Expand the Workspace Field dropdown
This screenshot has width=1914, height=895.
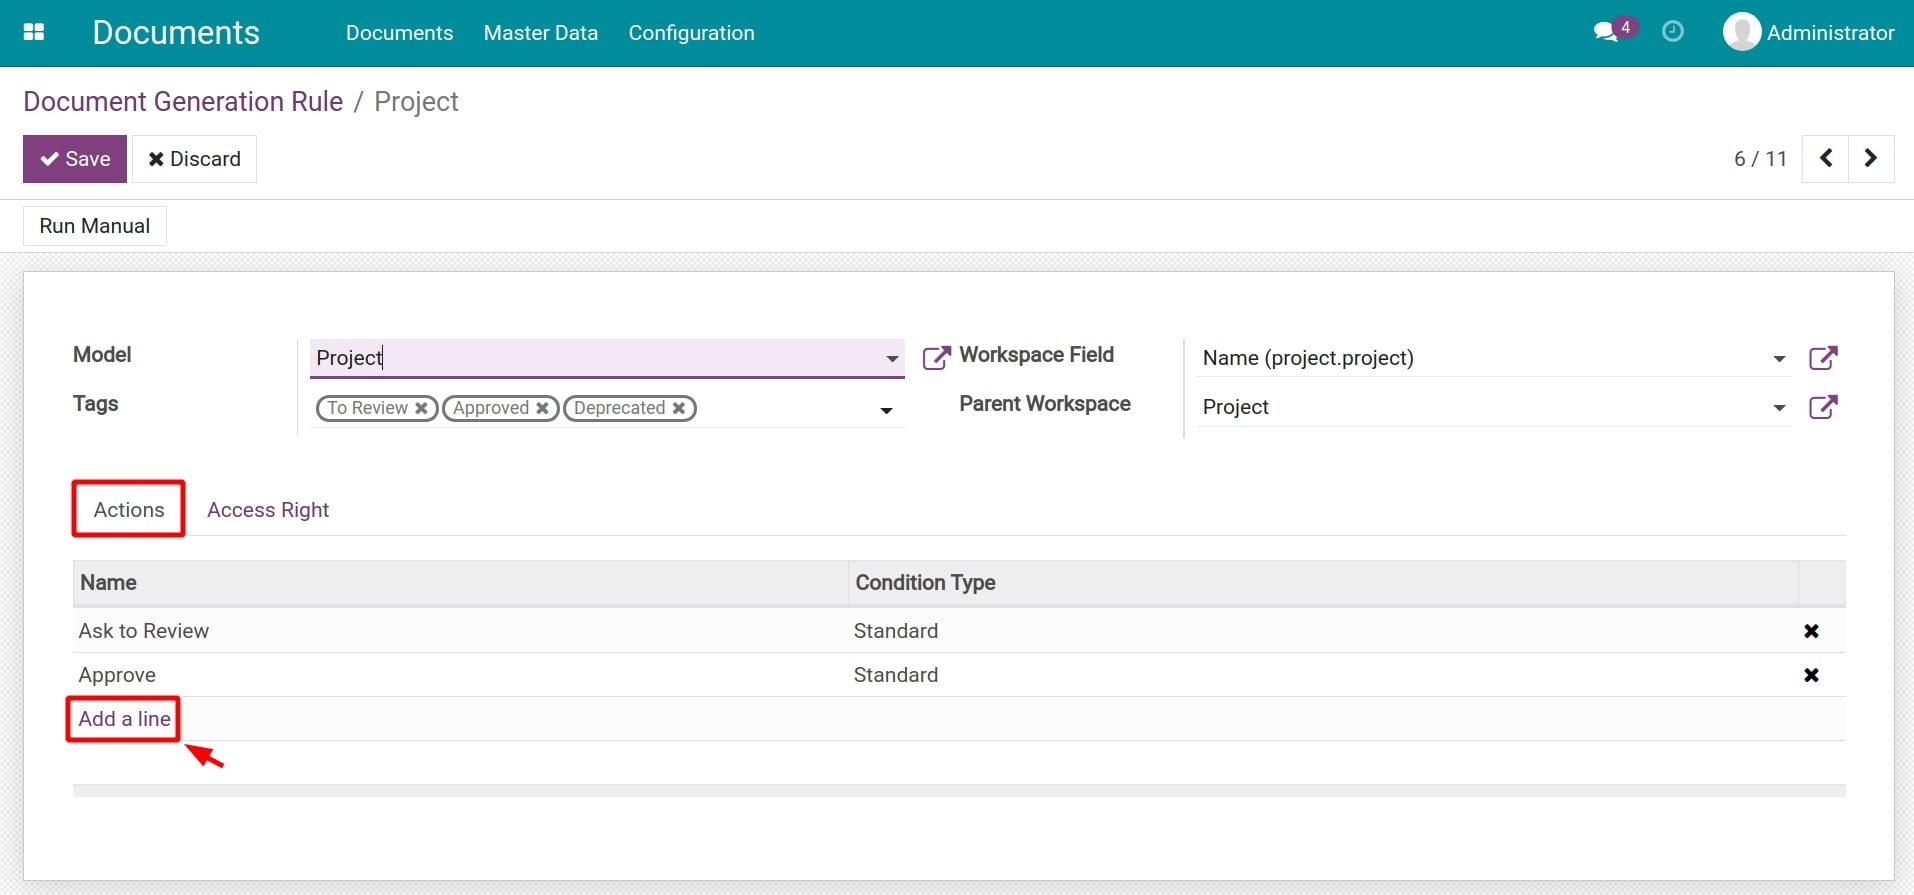pos(1779,359)
